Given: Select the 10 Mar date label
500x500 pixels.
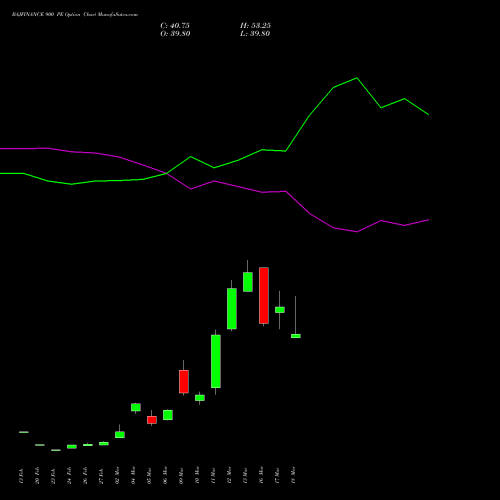Looking at the screenshot, I should 197,476.
